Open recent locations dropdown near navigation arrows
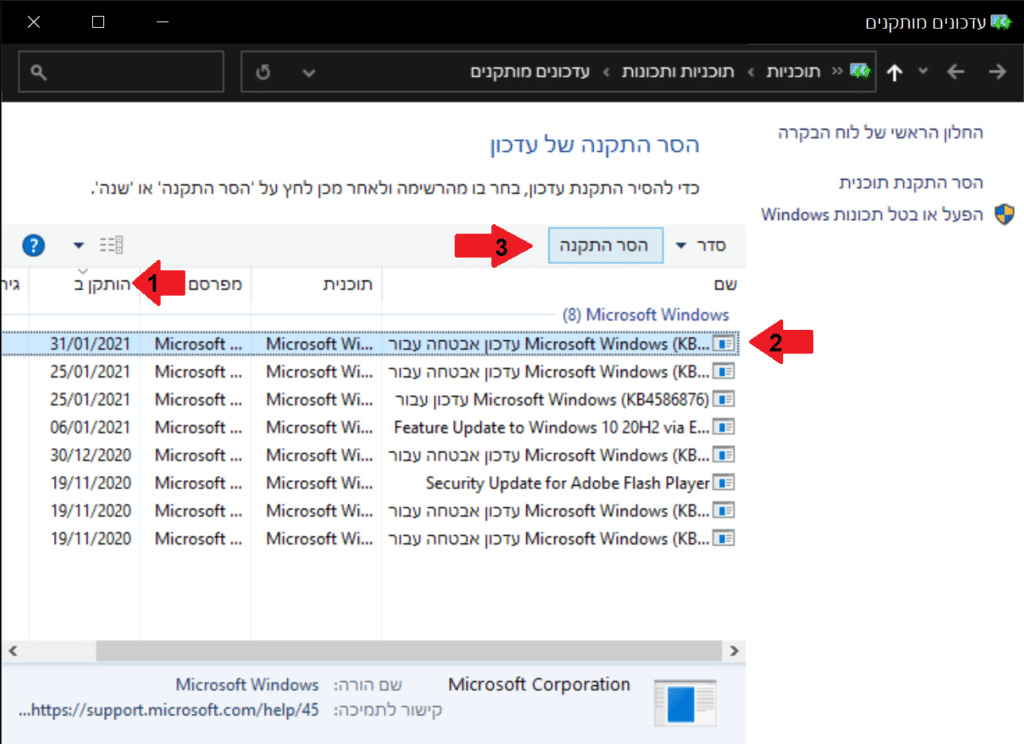Image resolution: width=1024 pixels, height=744 pixels. pyautogui.click(x=923, y=72)
